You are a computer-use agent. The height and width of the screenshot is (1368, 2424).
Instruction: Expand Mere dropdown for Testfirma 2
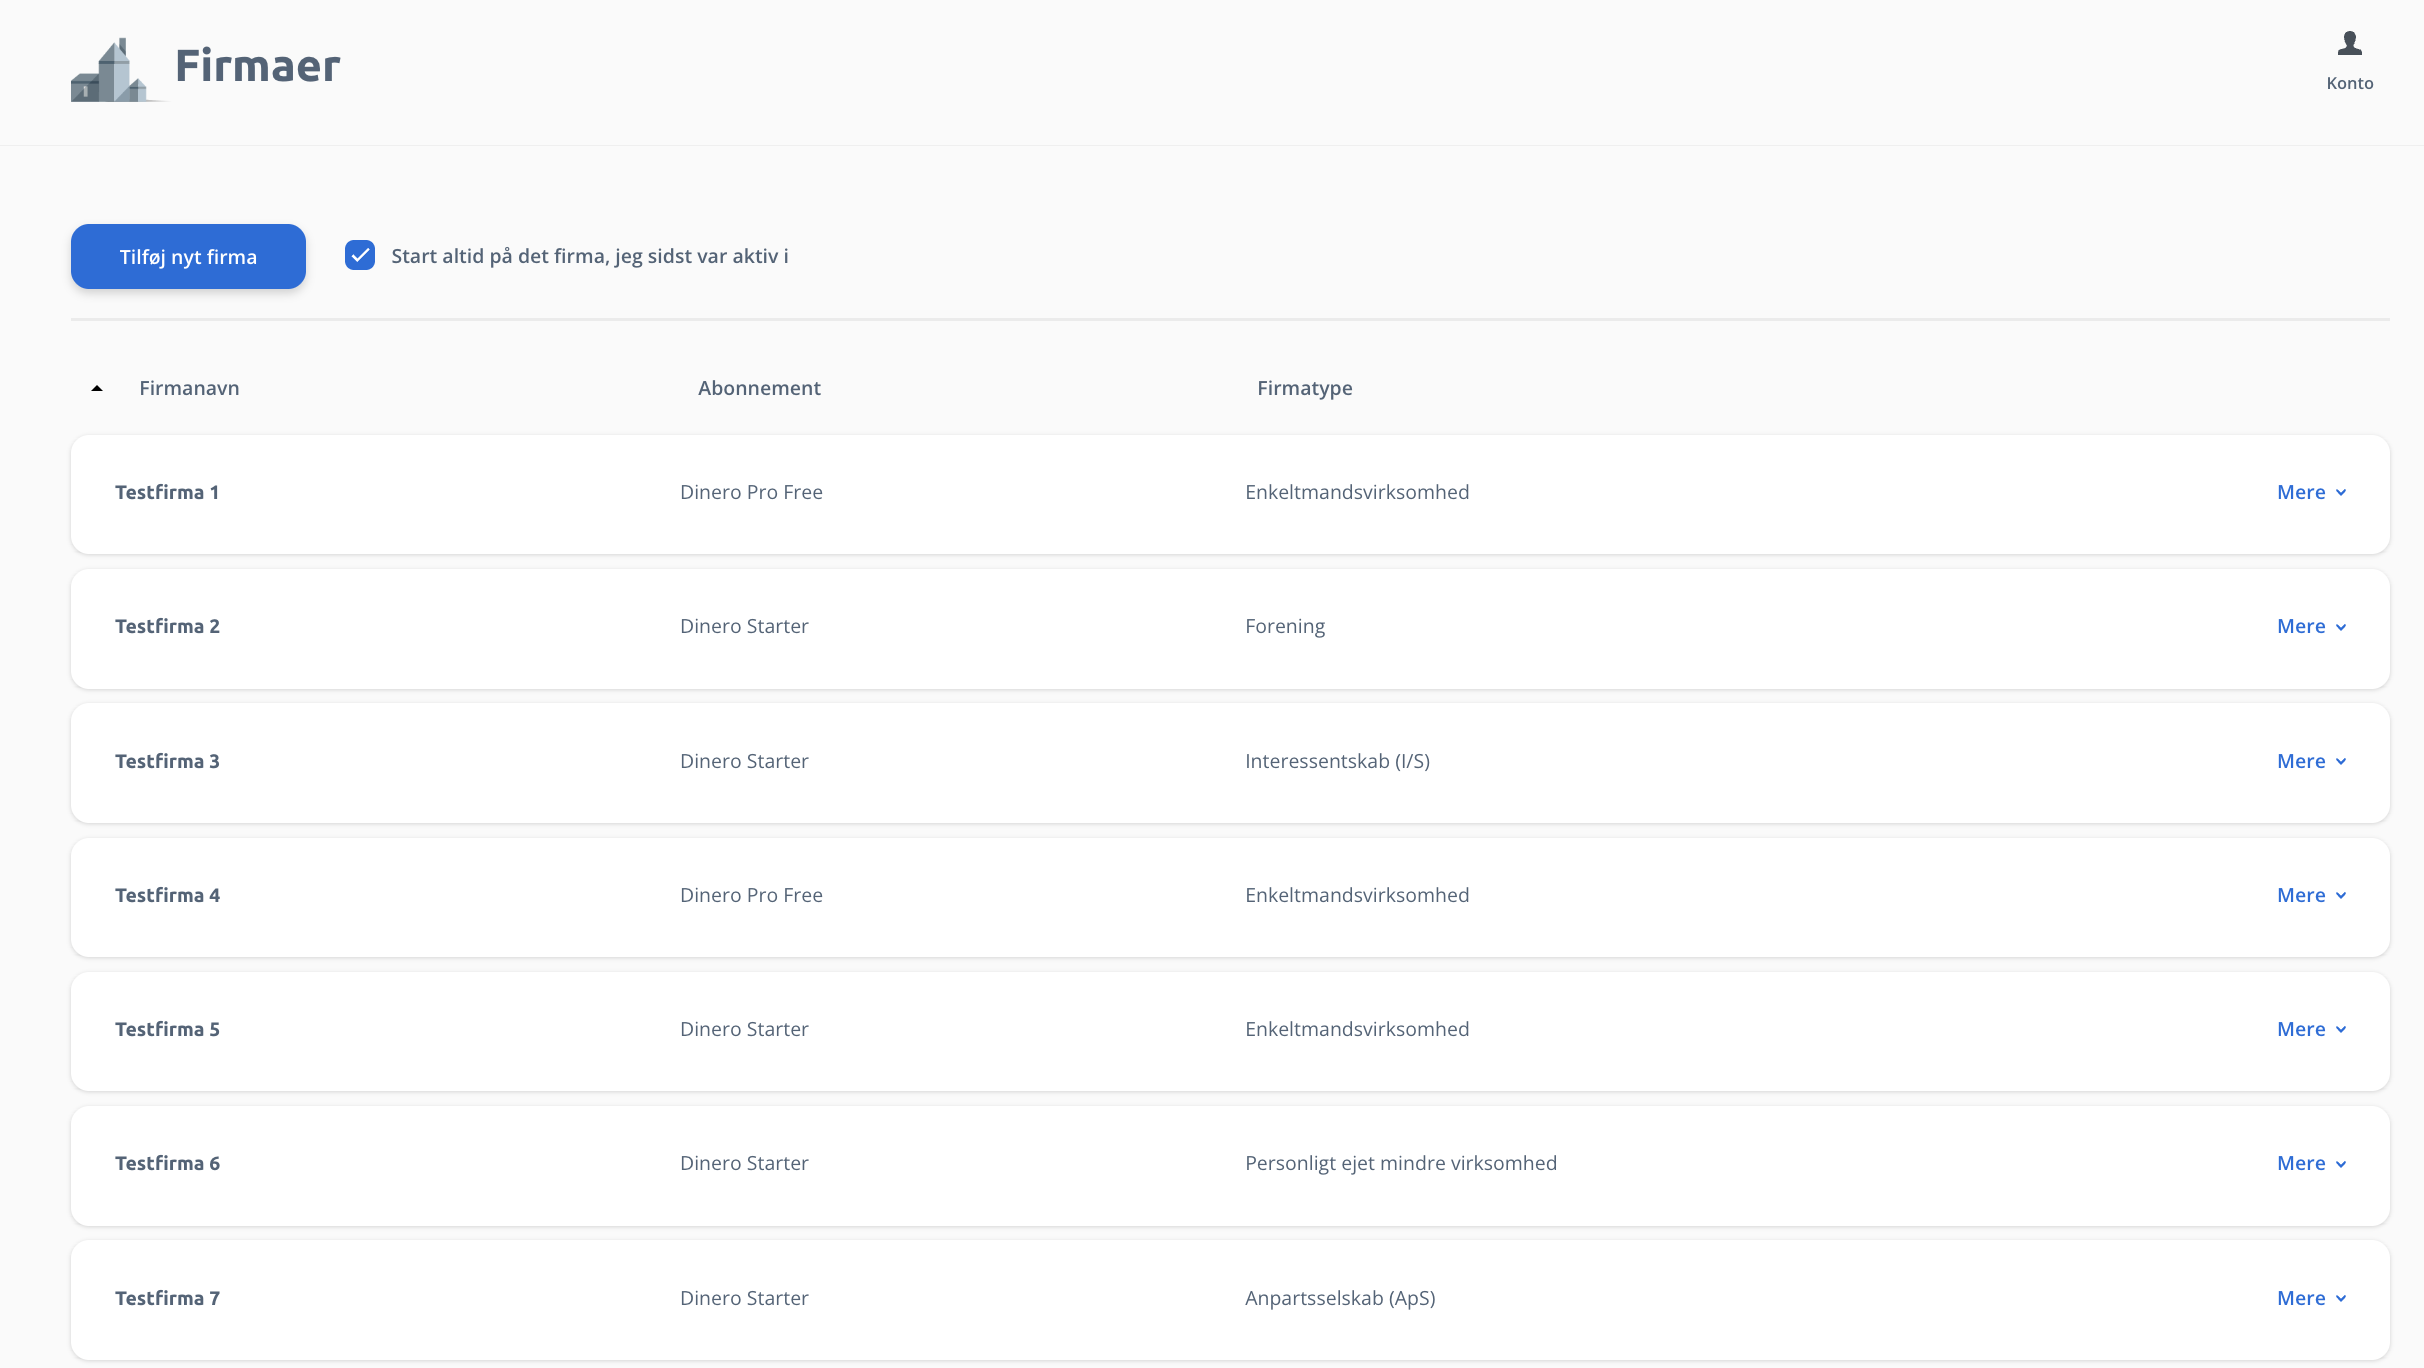pos(2311,626)
